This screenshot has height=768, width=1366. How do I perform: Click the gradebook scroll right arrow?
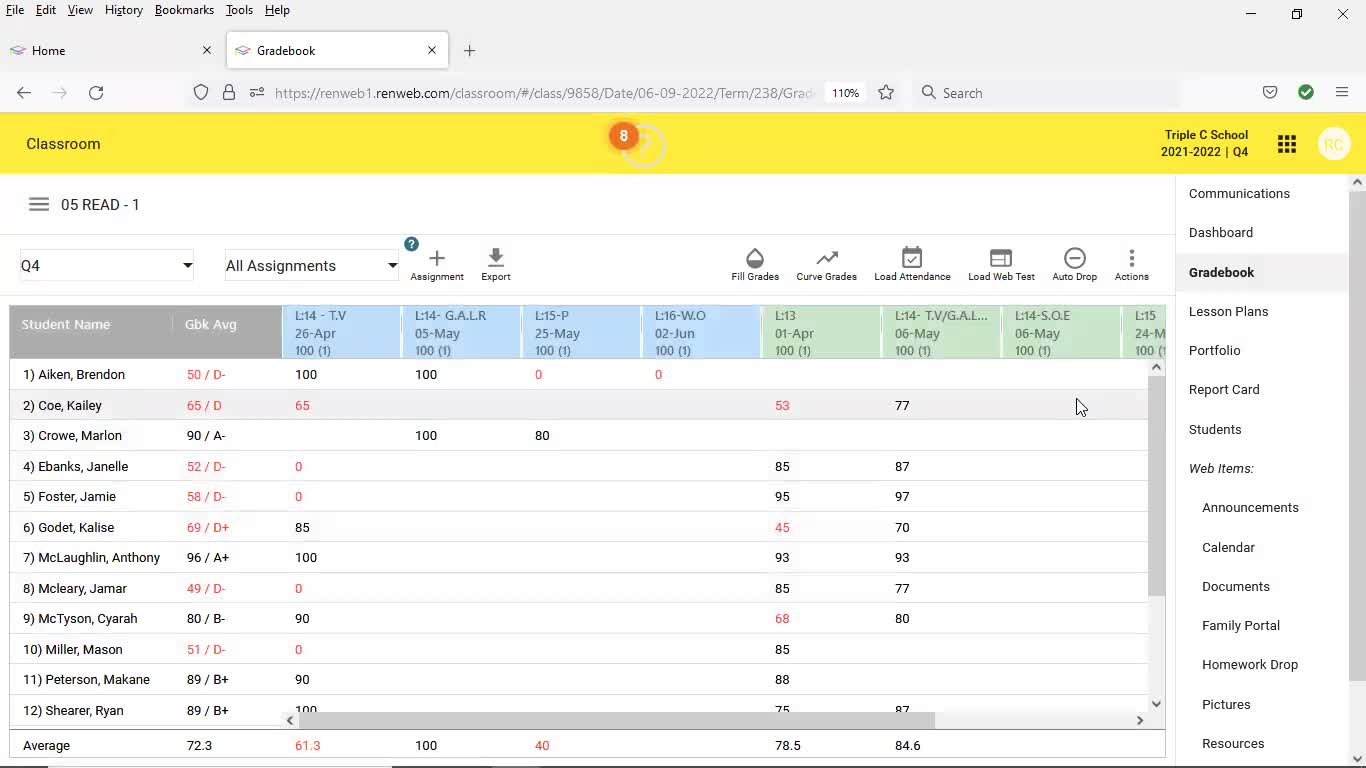pyautogui.click(x=1139, y=720)
